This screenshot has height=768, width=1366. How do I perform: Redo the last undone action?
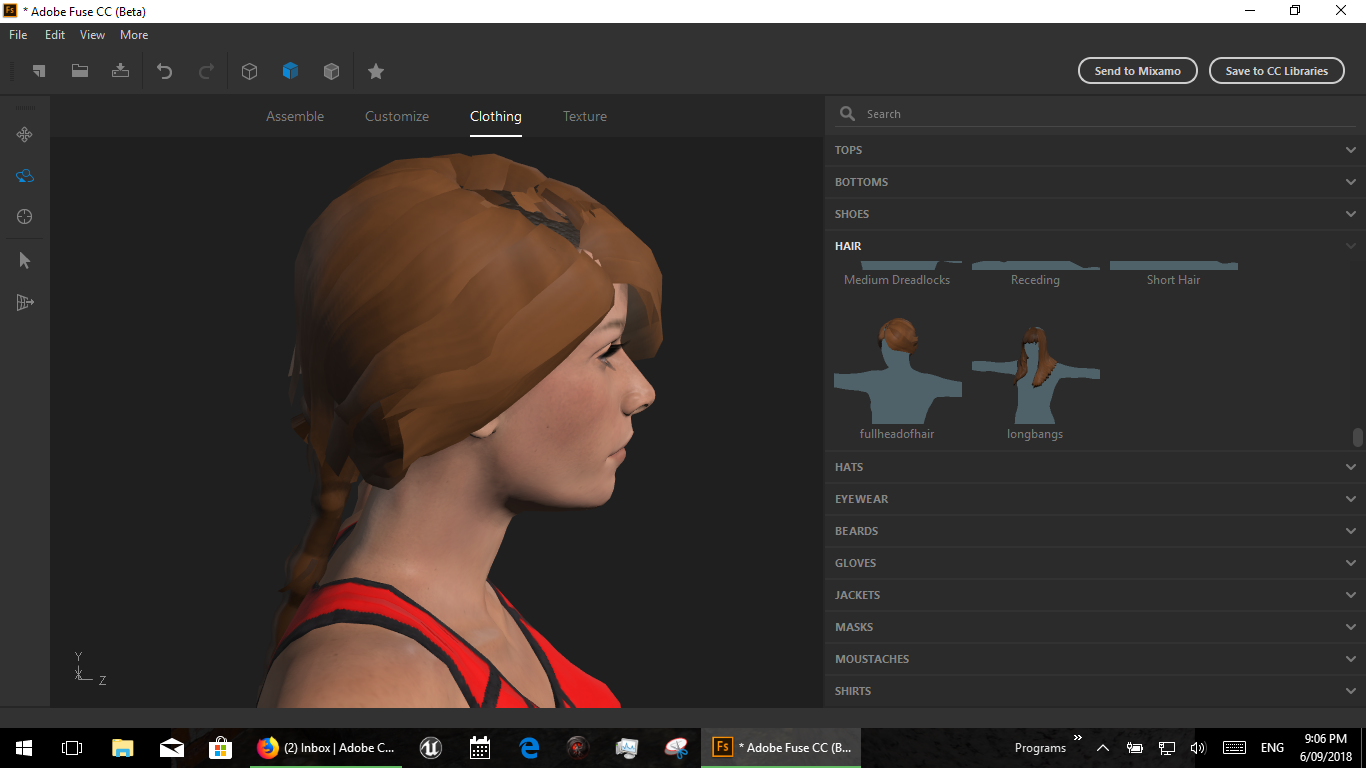tap(206, 71)
